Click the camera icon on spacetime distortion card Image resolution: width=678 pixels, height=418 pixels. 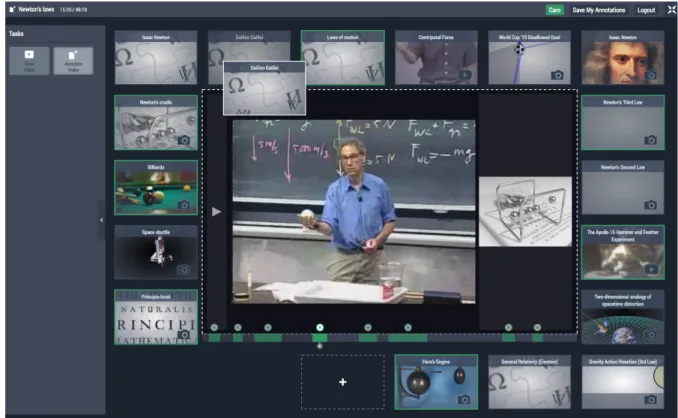click(650, 335)
